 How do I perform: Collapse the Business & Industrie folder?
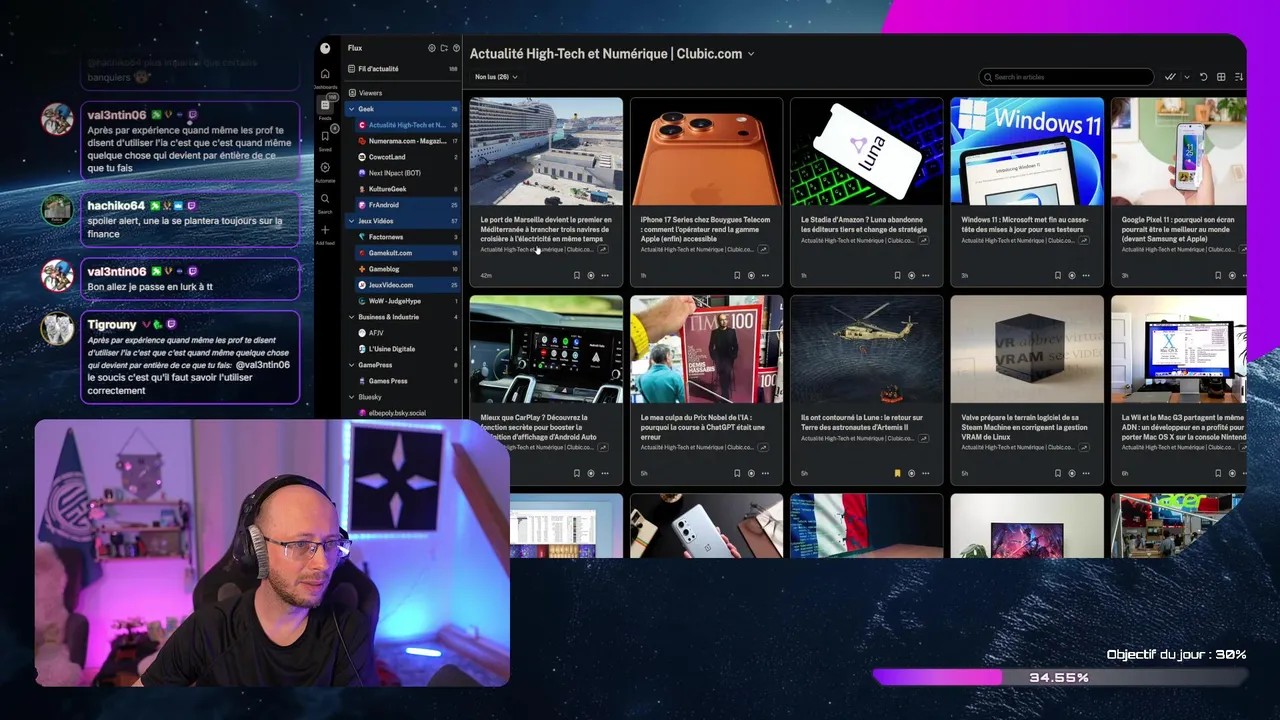(352, 317)
